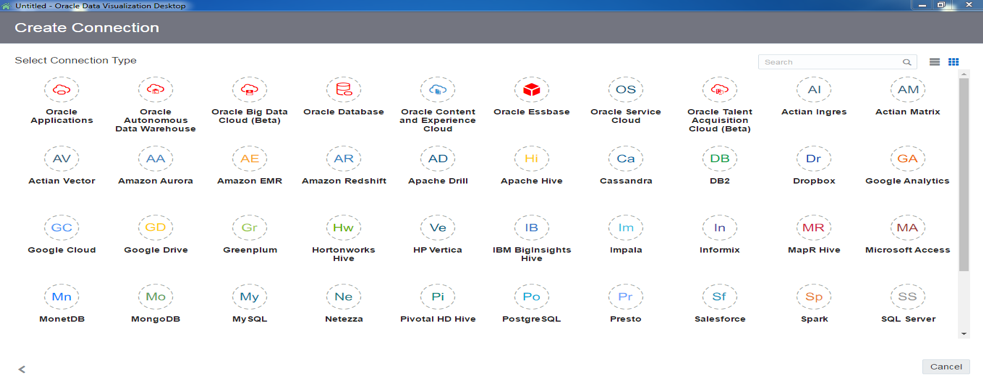Click the MySQL My icon
The image size is (983, 383).
[250, 296]
